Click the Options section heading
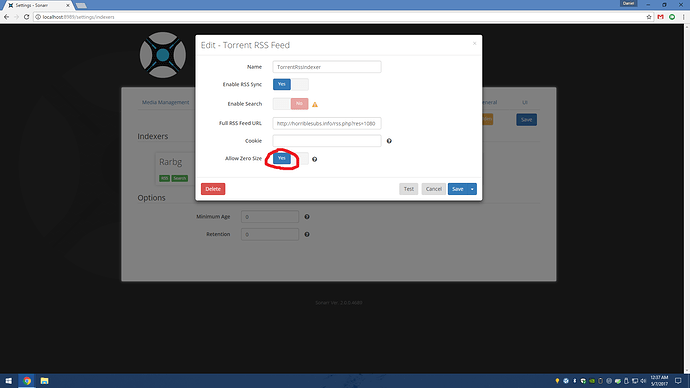Image resolution: width=690 pixels, height=388 pixels. click(151, 198)
